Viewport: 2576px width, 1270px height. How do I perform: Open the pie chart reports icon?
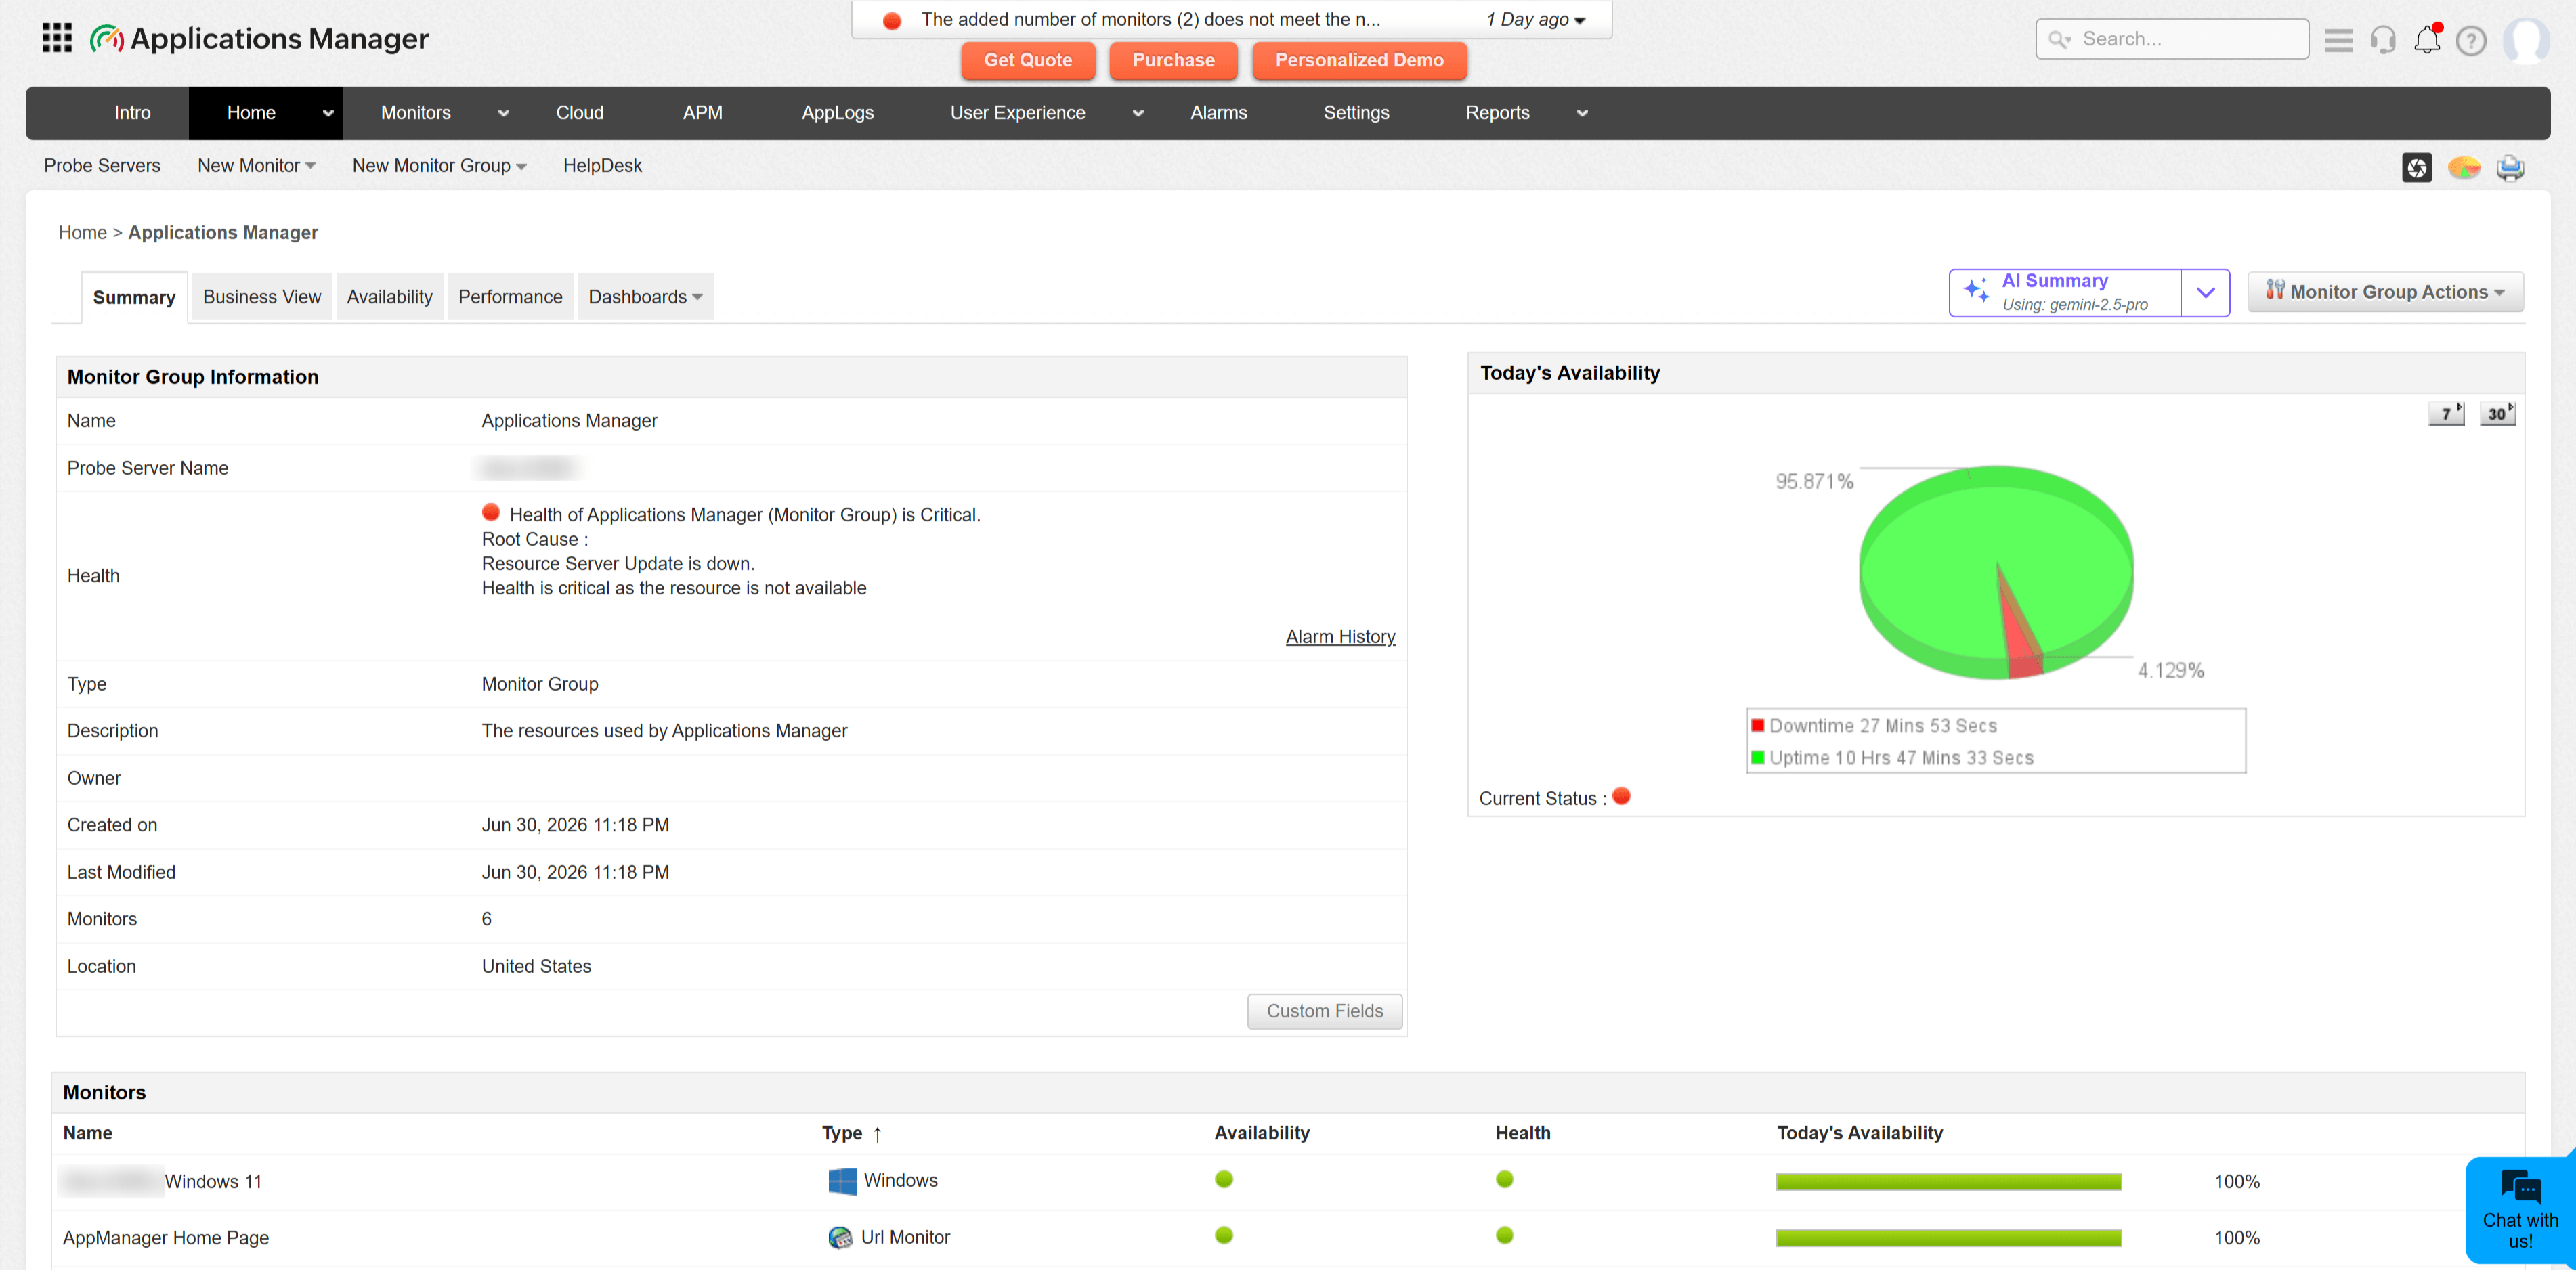click(2463, 167)
